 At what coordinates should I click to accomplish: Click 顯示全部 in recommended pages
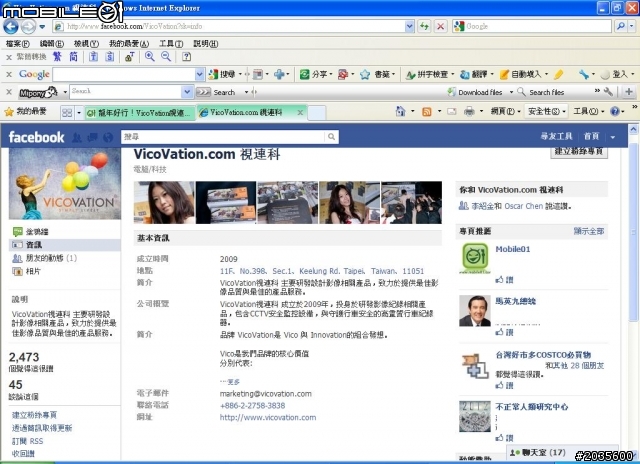pos(589,231)
